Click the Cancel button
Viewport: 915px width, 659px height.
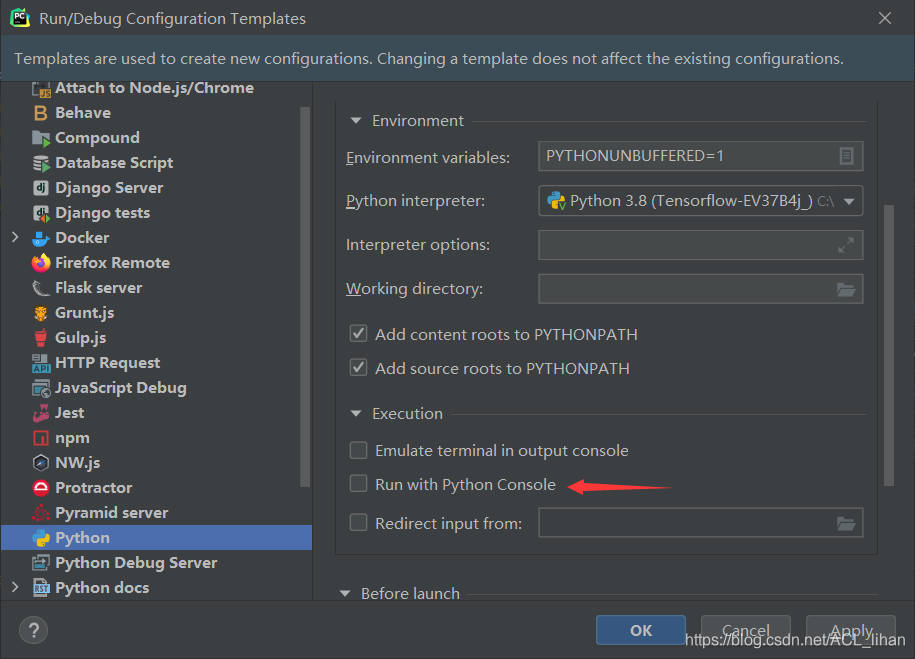pos(745,630)
